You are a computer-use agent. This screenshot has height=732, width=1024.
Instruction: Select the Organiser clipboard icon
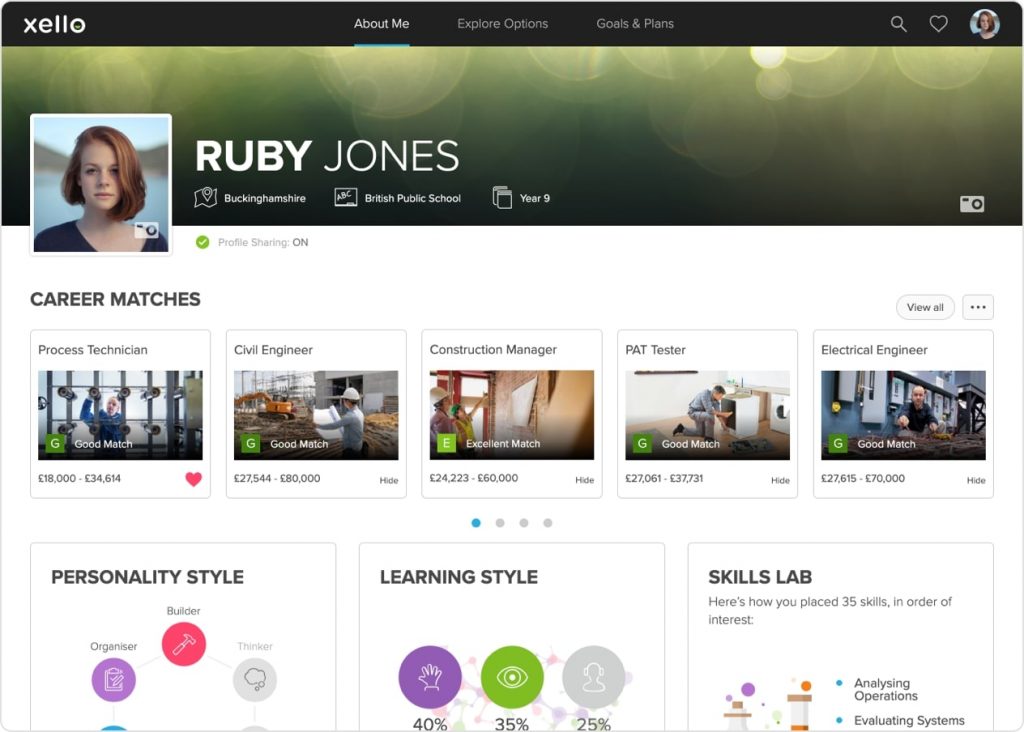point(114,680)
